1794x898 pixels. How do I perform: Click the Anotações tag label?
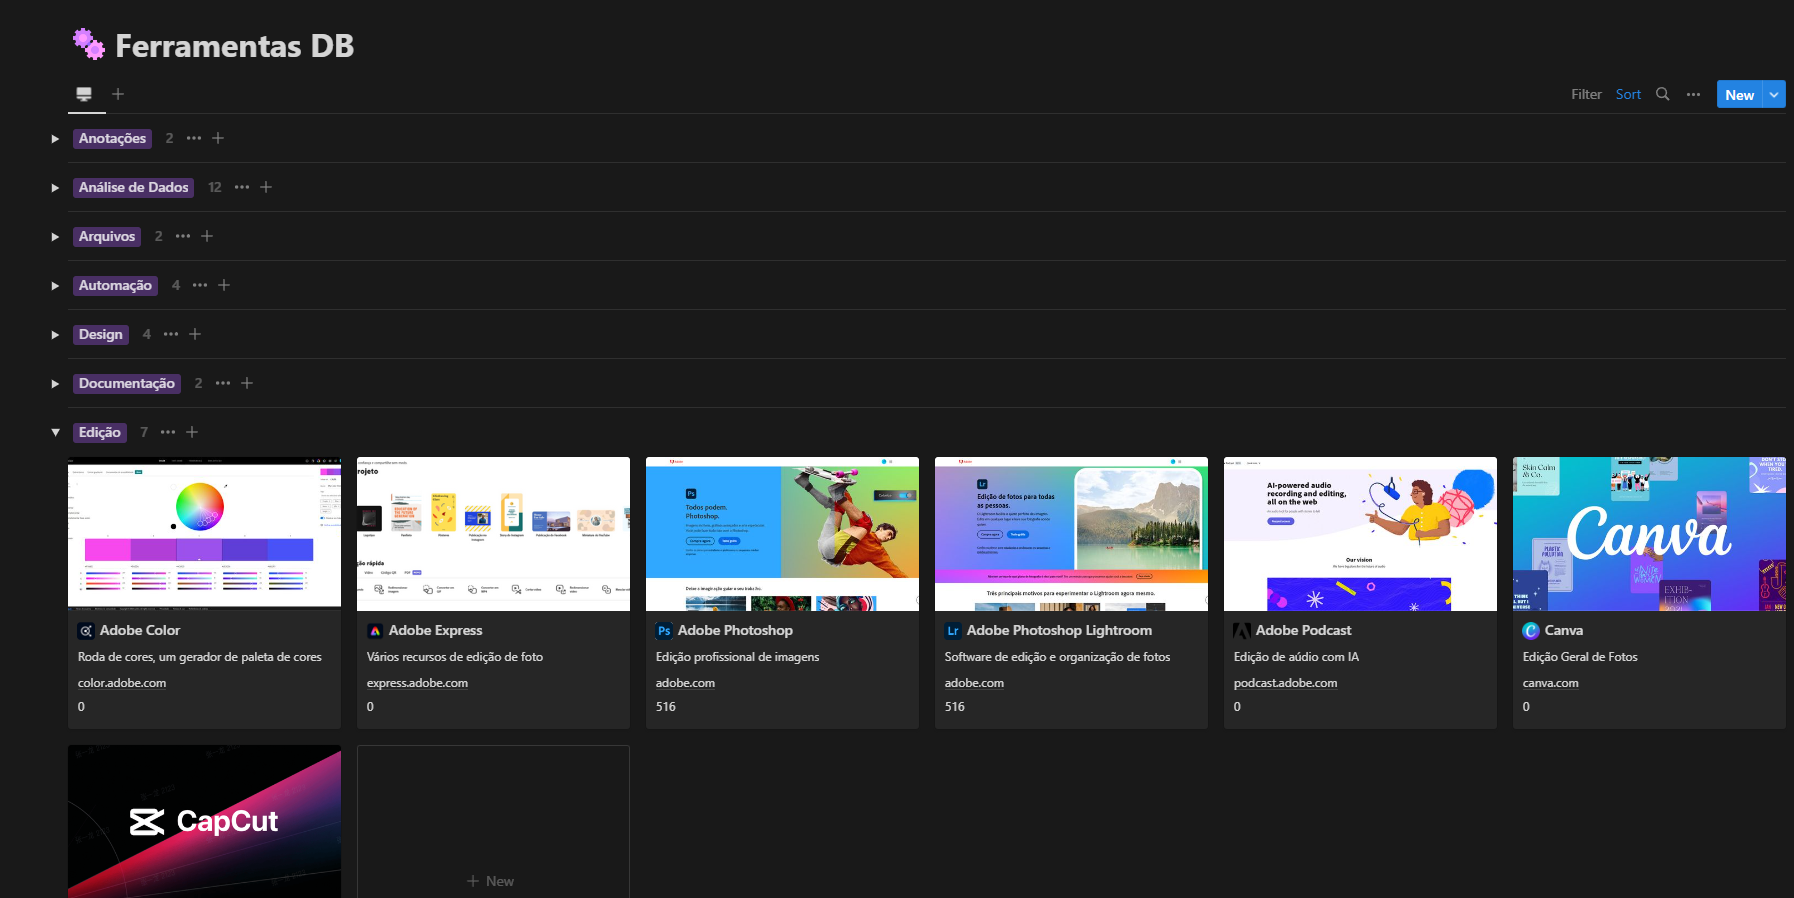(x=112, y=138)
